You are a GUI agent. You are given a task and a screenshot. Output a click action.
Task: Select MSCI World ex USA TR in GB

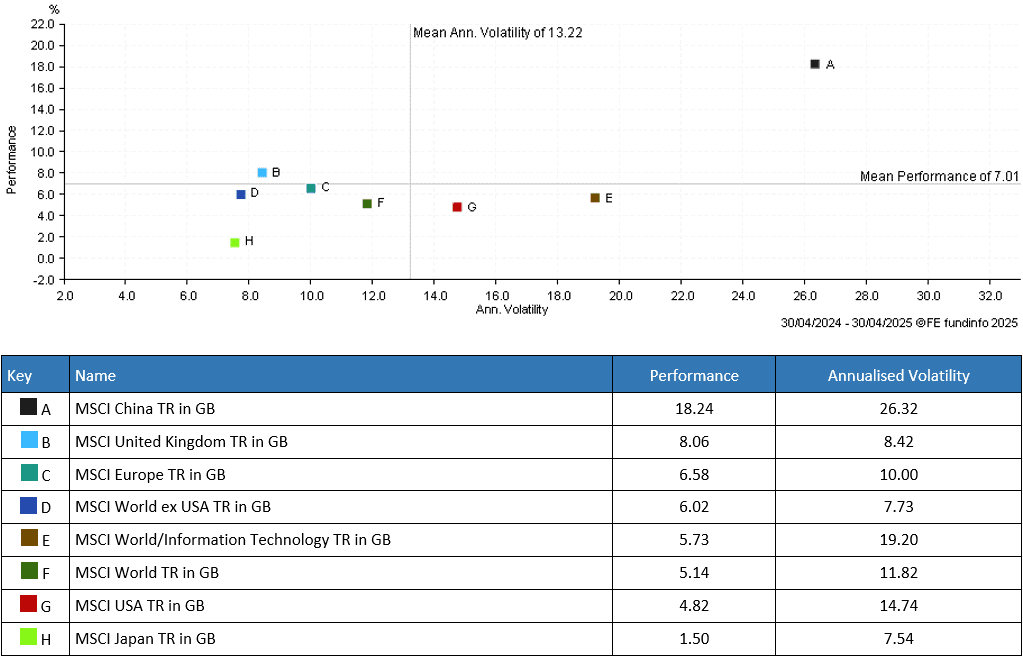pos(173,507)
